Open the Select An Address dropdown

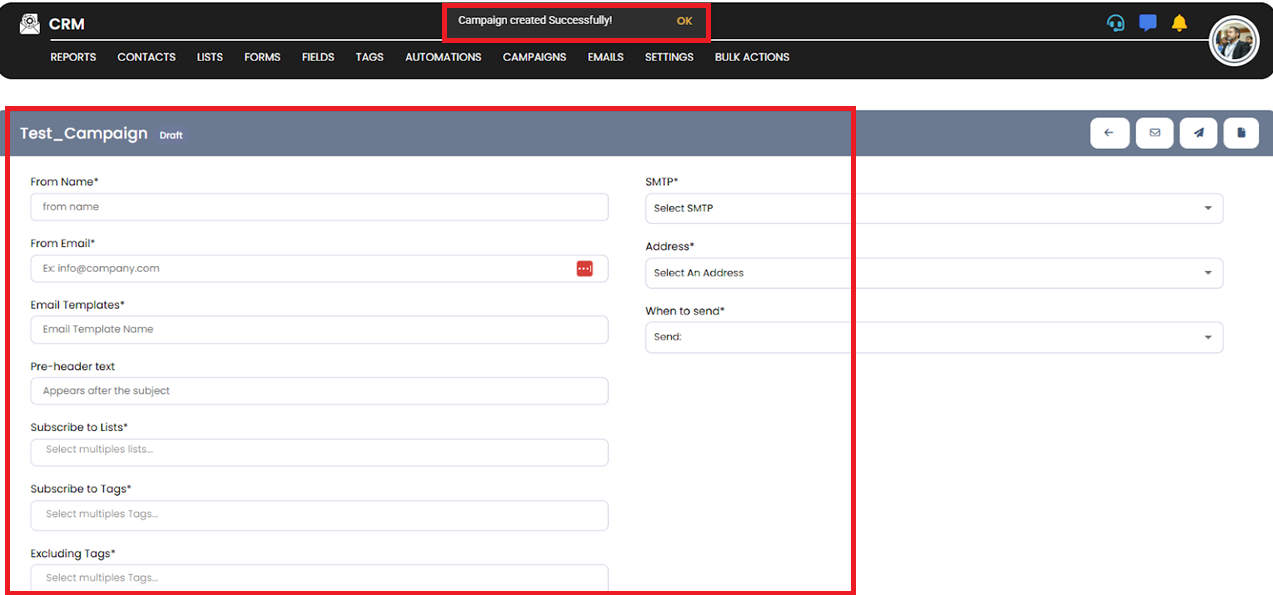tap(933, 273)
